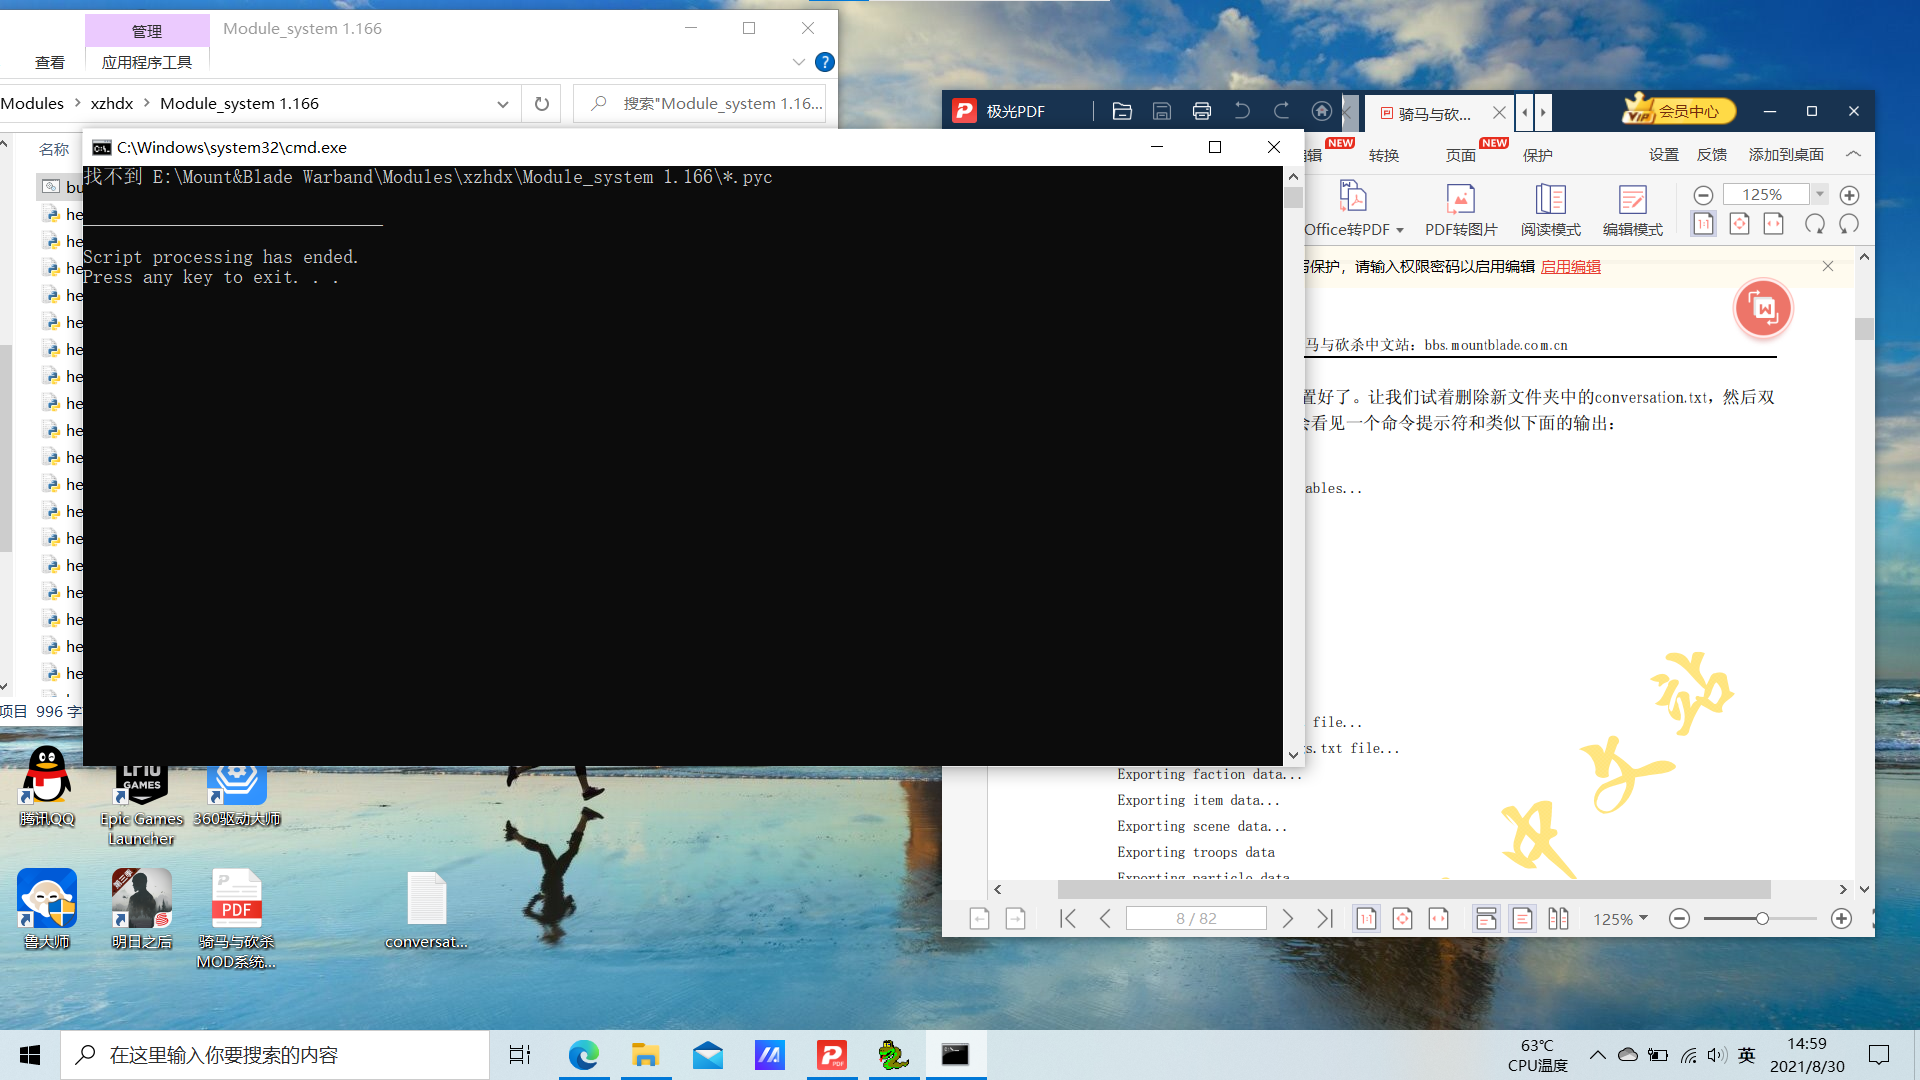This screenshot has height=1080, width=1920.
Task: Open 应用程序工具 tab in Explorer
Action: tap(147, 62)
